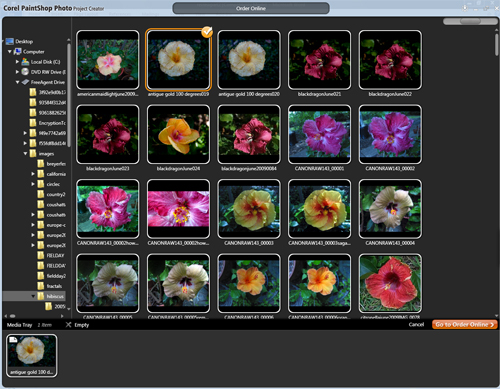
Task: Select the antique gold 100 degrees020 thumbnail
Action: click(249, 60)
